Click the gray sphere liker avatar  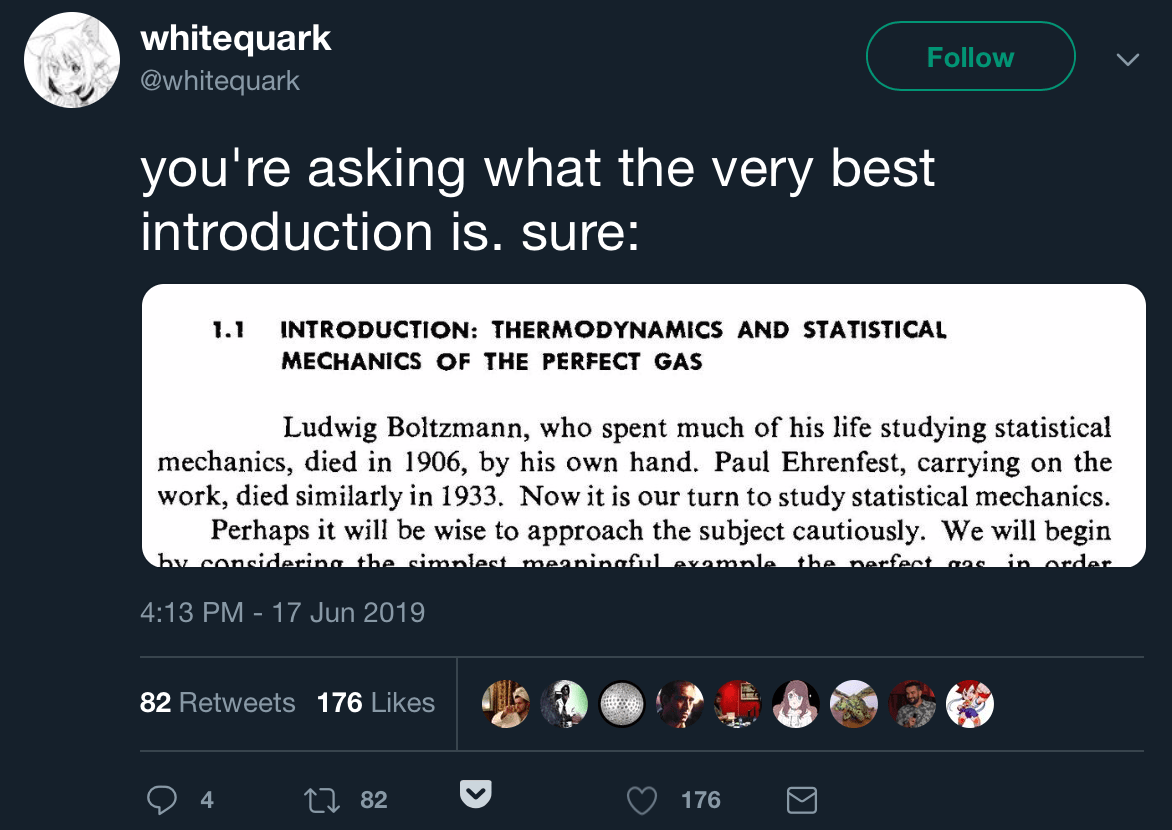click(622, 704)
